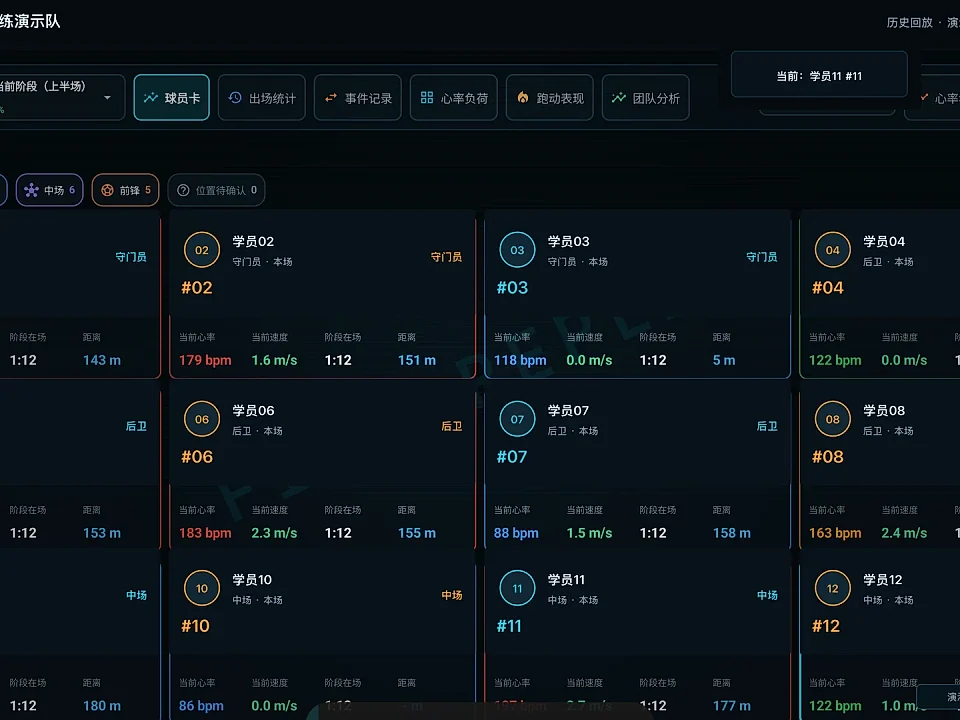Image resolution: width=960 pixels, height=720 pixels.
Task: Click the 118 bpm heart rate value
Action: 520,360
